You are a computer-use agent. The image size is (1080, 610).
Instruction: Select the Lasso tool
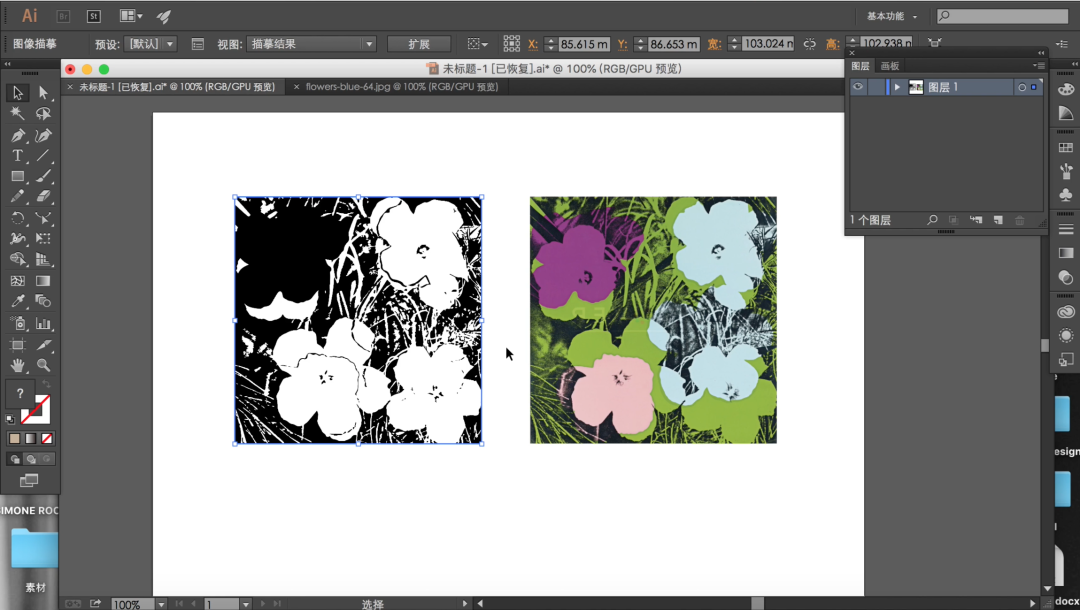[43, 113]
